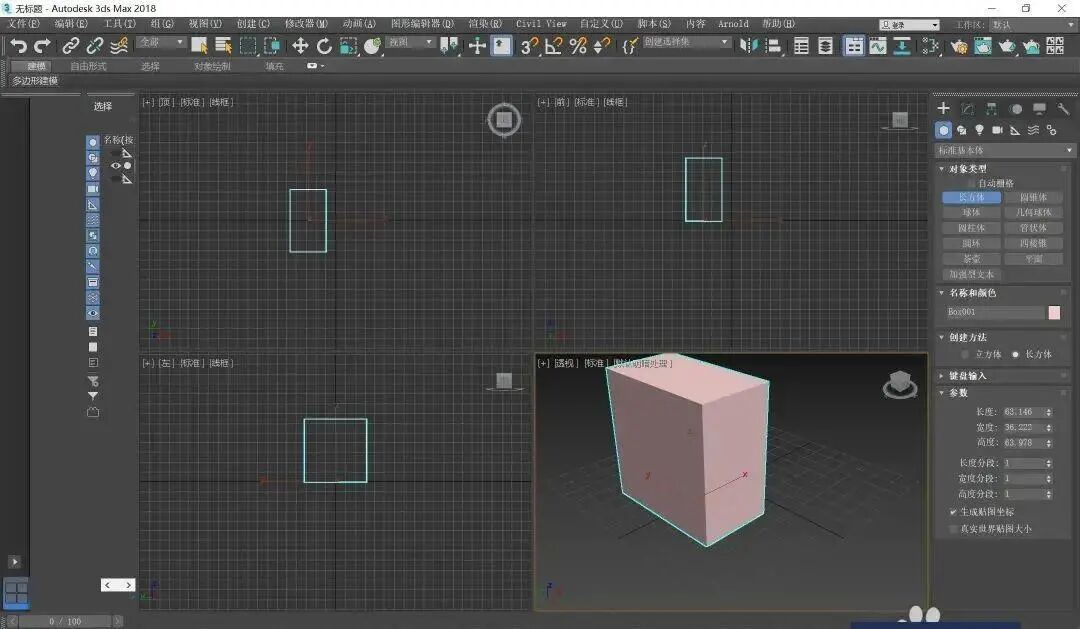Select the Cameras category icon
Viewport: 1080px width, 629px height.
(x=997, y=130)
